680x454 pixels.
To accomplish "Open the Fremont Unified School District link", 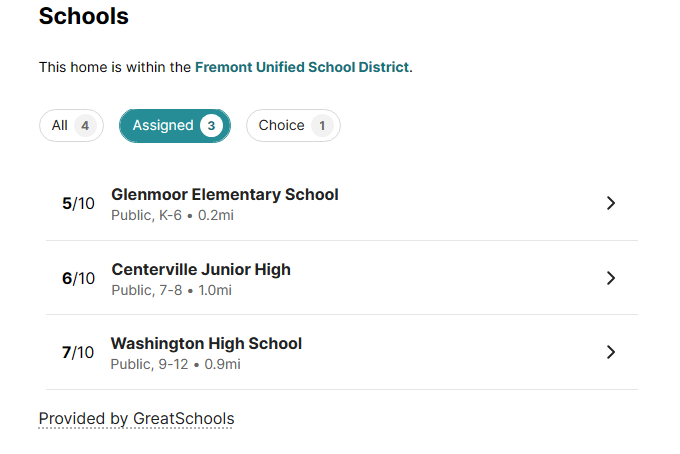I will click(301, 67).
